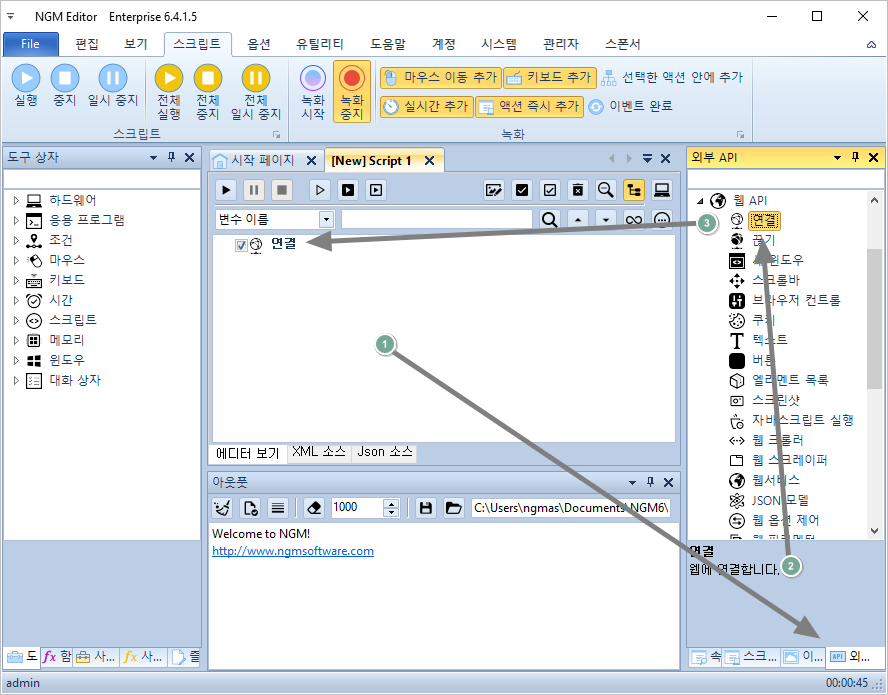
Task: Pin the 외부 API panel
Action: pyautogui.click(x=855, y=157)
